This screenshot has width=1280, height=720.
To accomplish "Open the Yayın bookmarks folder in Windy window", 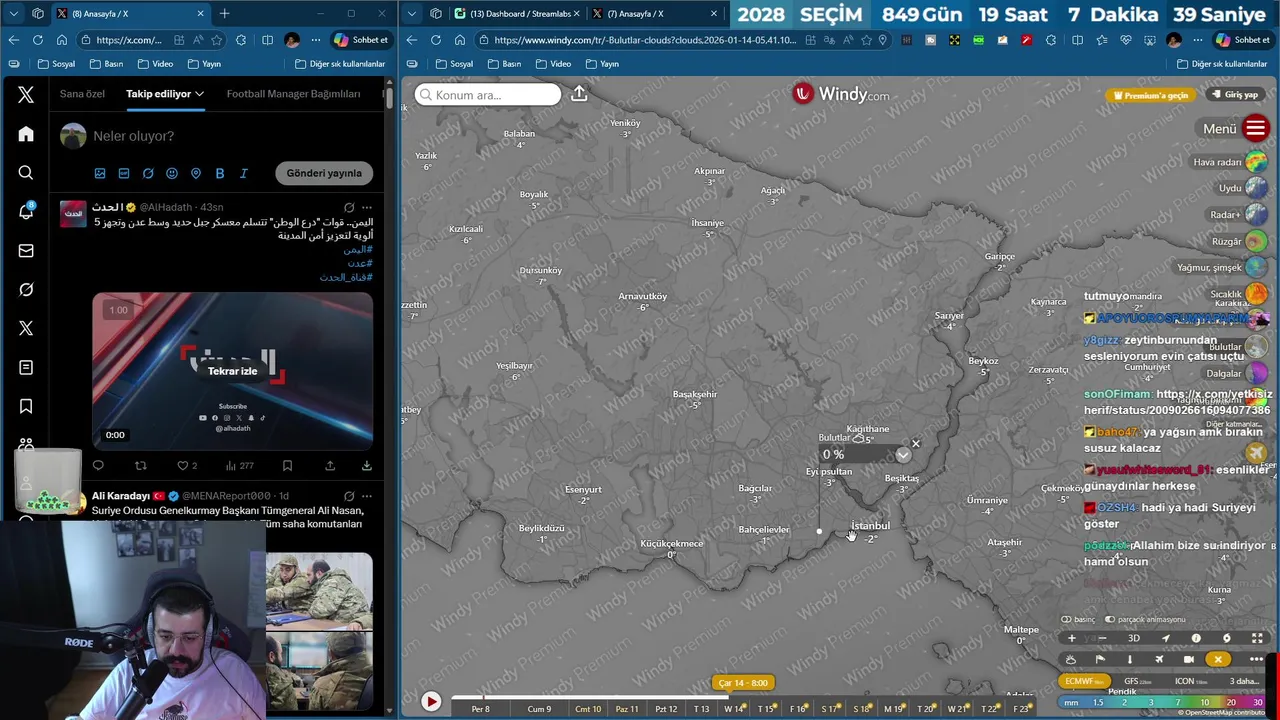I will click(602, 63).
